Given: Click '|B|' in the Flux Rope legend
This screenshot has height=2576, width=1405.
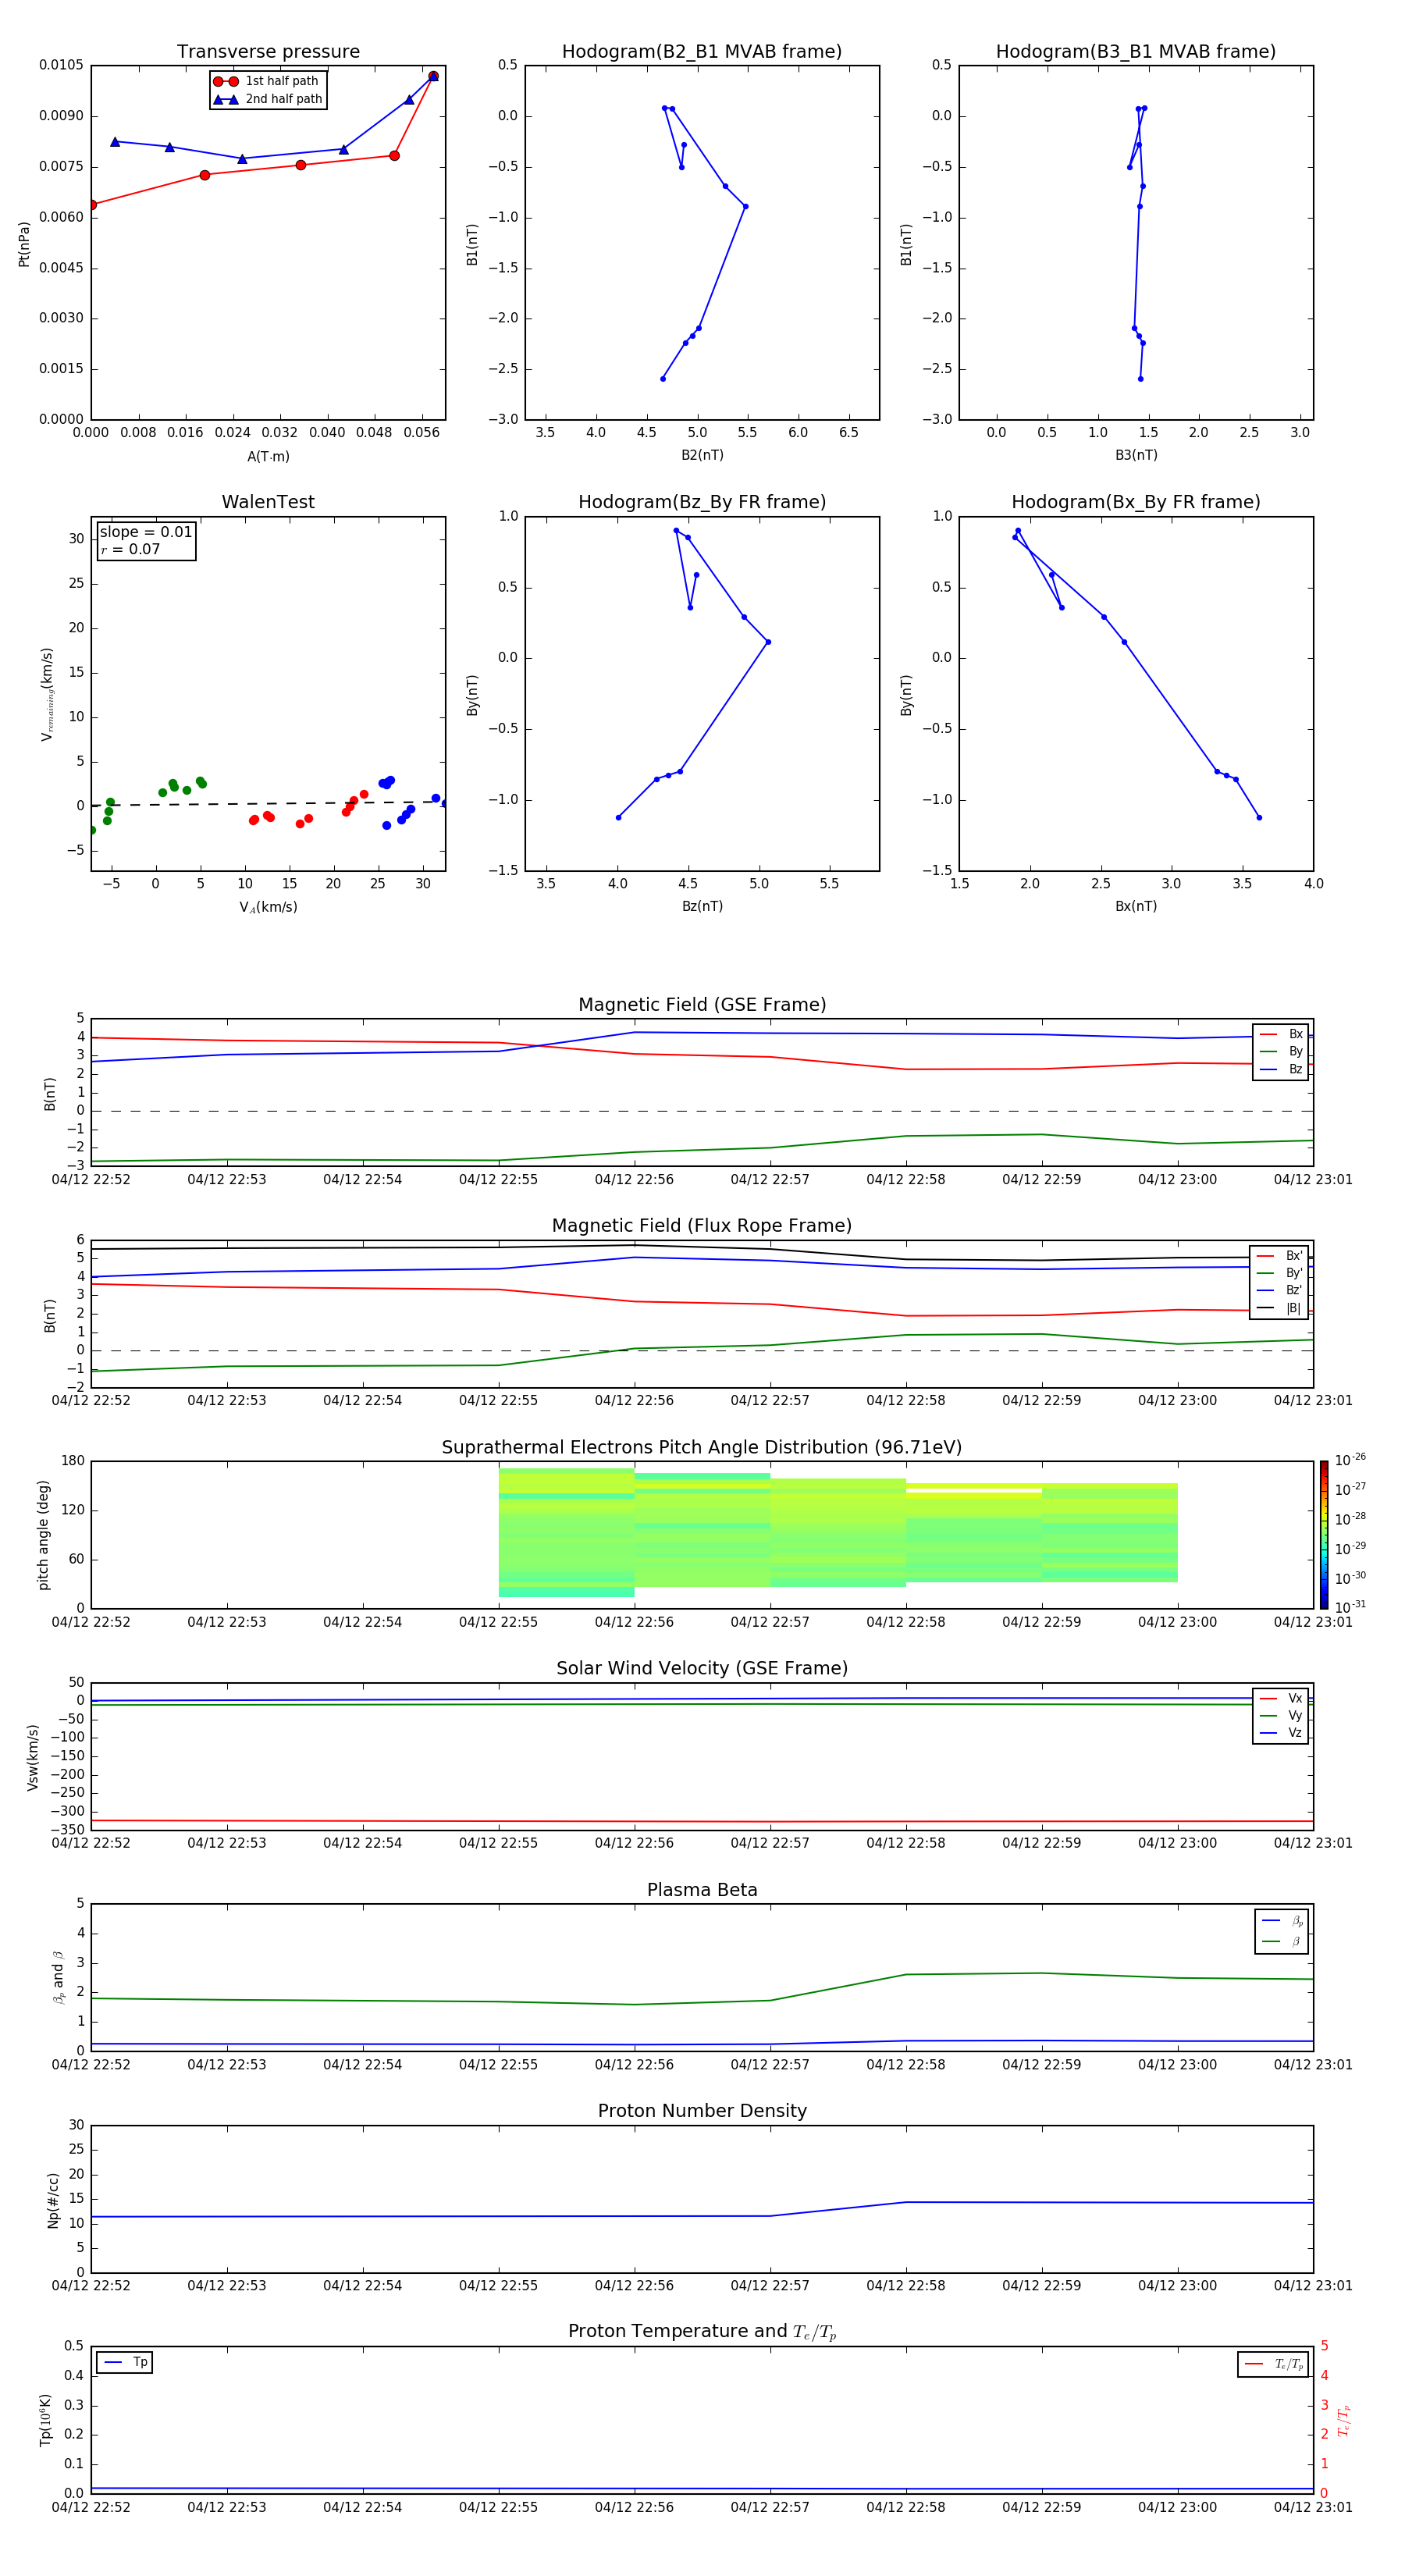Looking at the screenshot, I should (1294, 1309).
